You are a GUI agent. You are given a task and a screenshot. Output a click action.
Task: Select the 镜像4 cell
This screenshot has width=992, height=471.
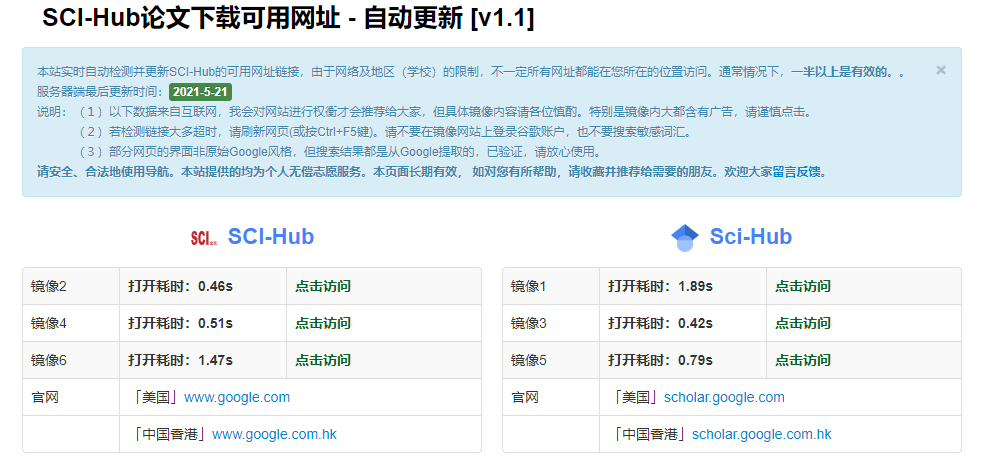click(71, 323)
